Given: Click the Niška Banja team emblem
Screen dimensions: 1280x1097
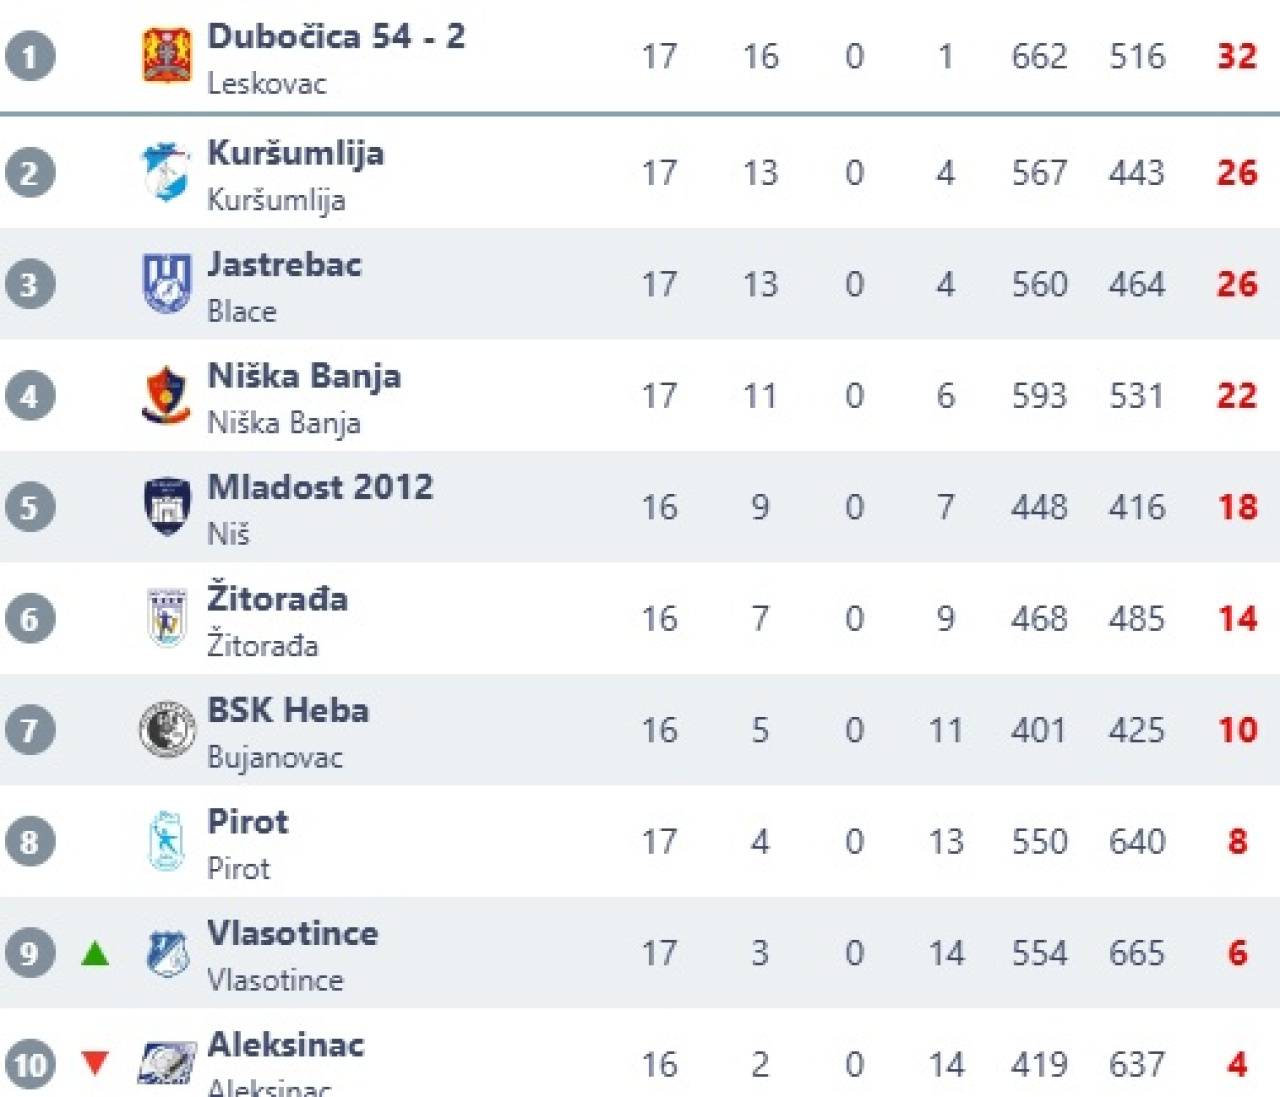Looking at the screenshot, I should [x=166, y=395].
